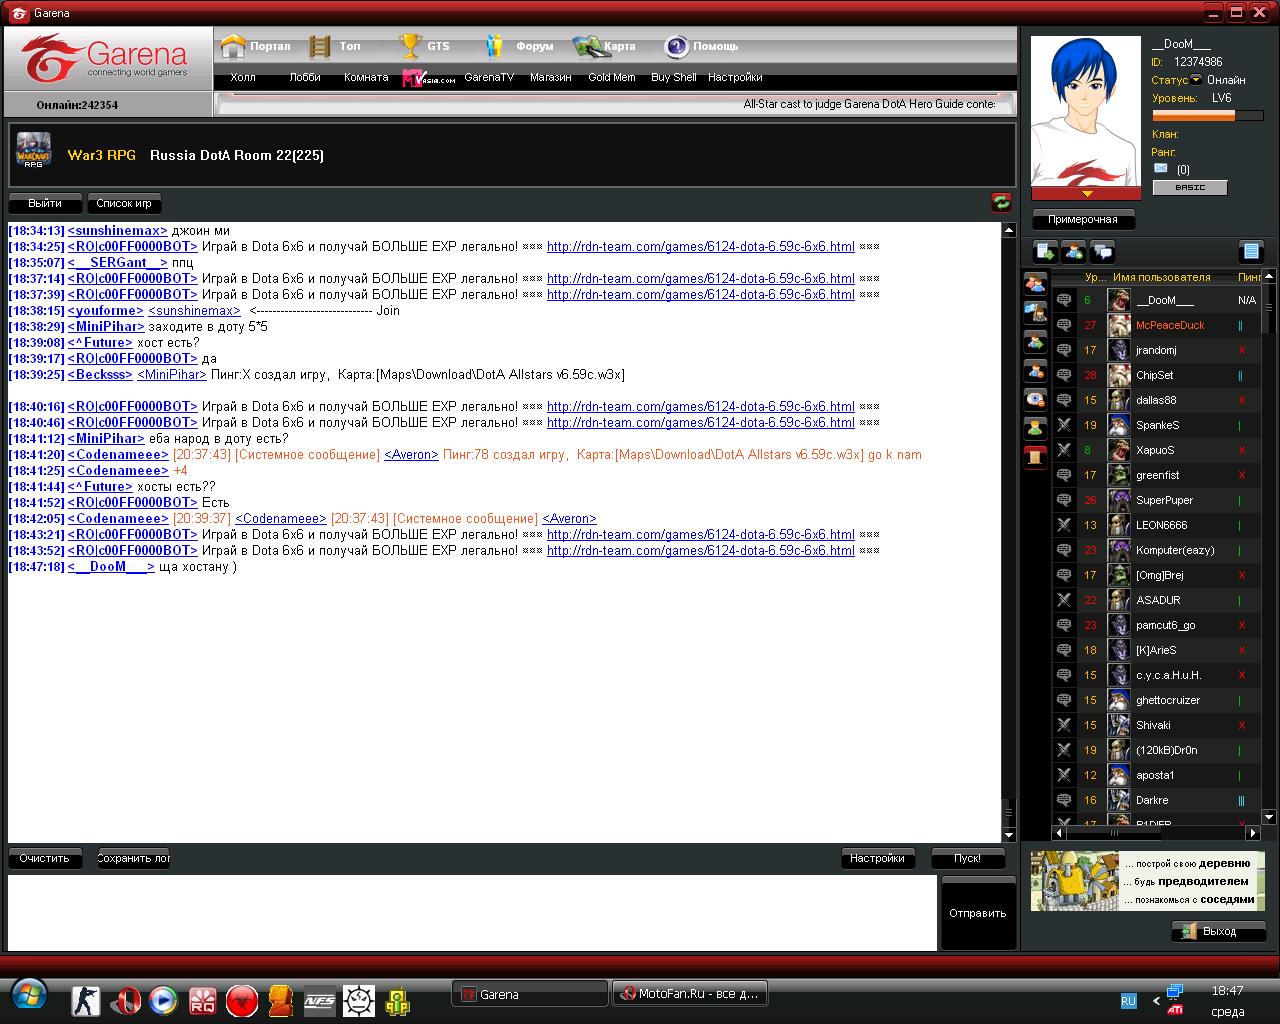The height and width of the screenshot is (1024, 1280).
Task: Click crossed swords icon beside SpankeS
Action: click(x=1064, y=425)
